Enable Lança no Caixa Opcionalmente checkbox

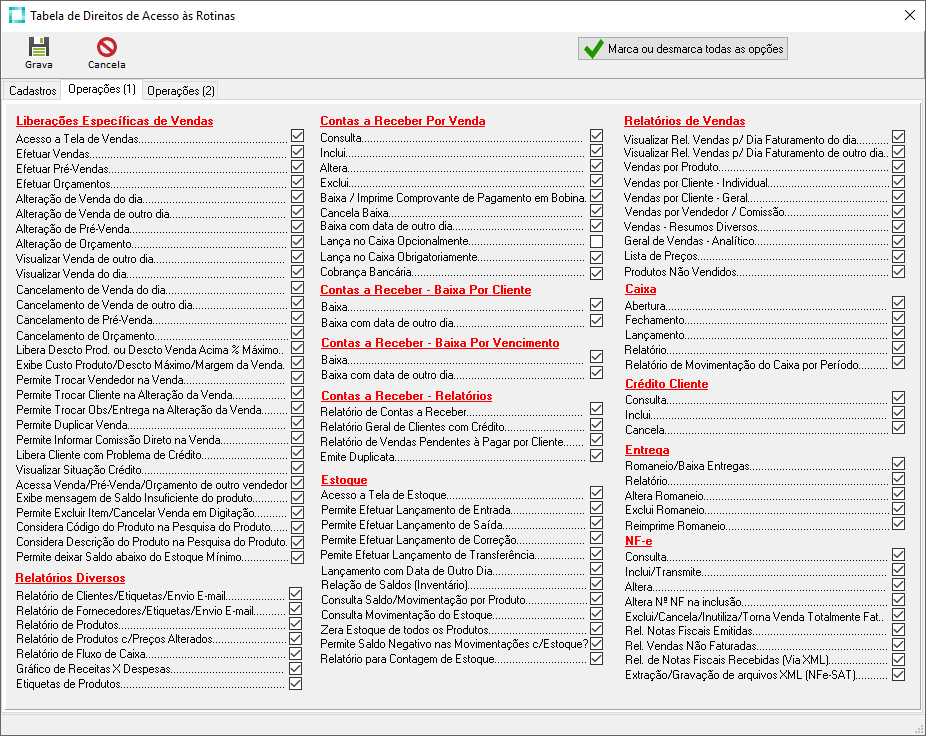pos(597,241)
